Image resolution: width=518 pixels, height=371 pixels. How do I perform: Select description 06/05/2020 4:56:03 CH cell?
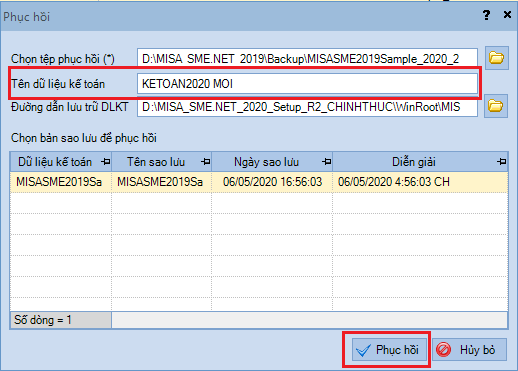(x=420, y=182)
